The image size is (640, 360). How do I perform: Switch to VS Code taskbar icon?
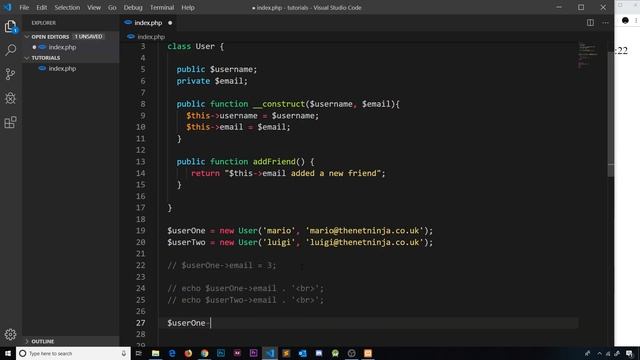pos(270,353)
